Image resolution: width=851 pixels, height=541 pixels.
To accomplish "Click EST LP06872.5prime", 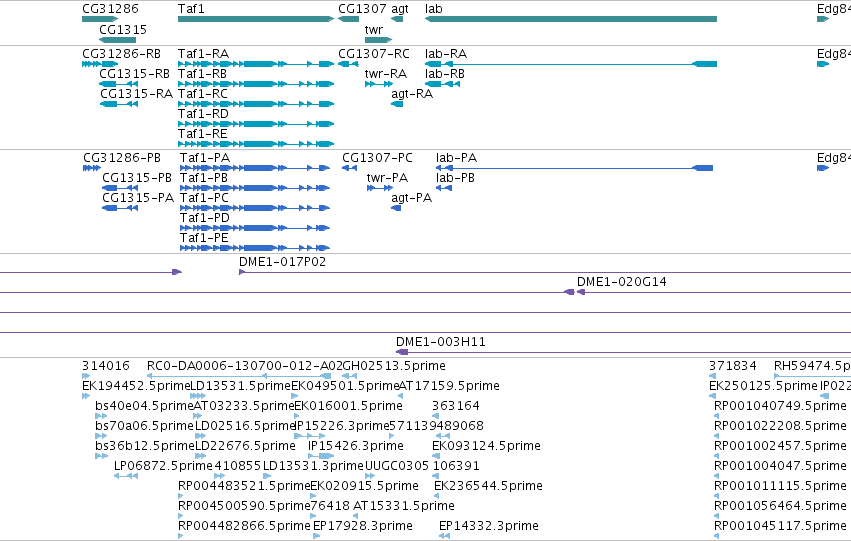I will coord(126,476).
